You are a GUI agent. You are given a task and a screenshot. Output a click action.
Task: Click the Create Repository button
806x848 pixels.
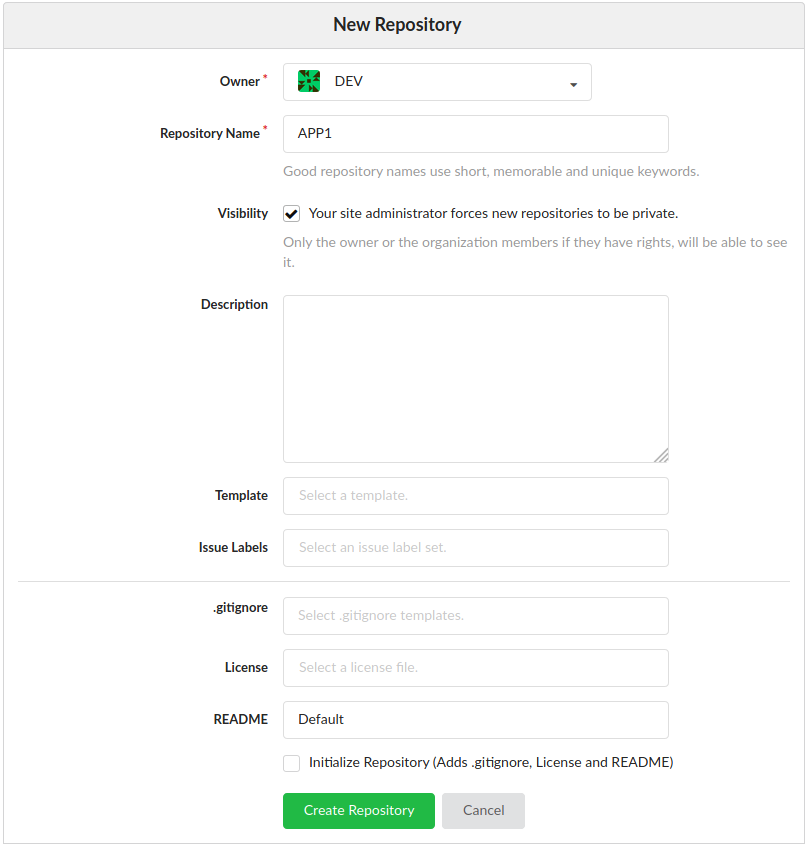[x=359, y=811]
